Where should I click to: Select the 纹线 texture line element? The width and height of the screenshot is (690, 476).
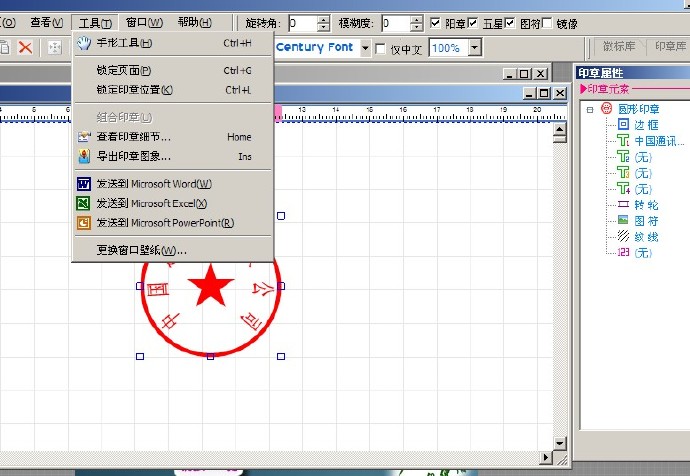tap(623, 237)
